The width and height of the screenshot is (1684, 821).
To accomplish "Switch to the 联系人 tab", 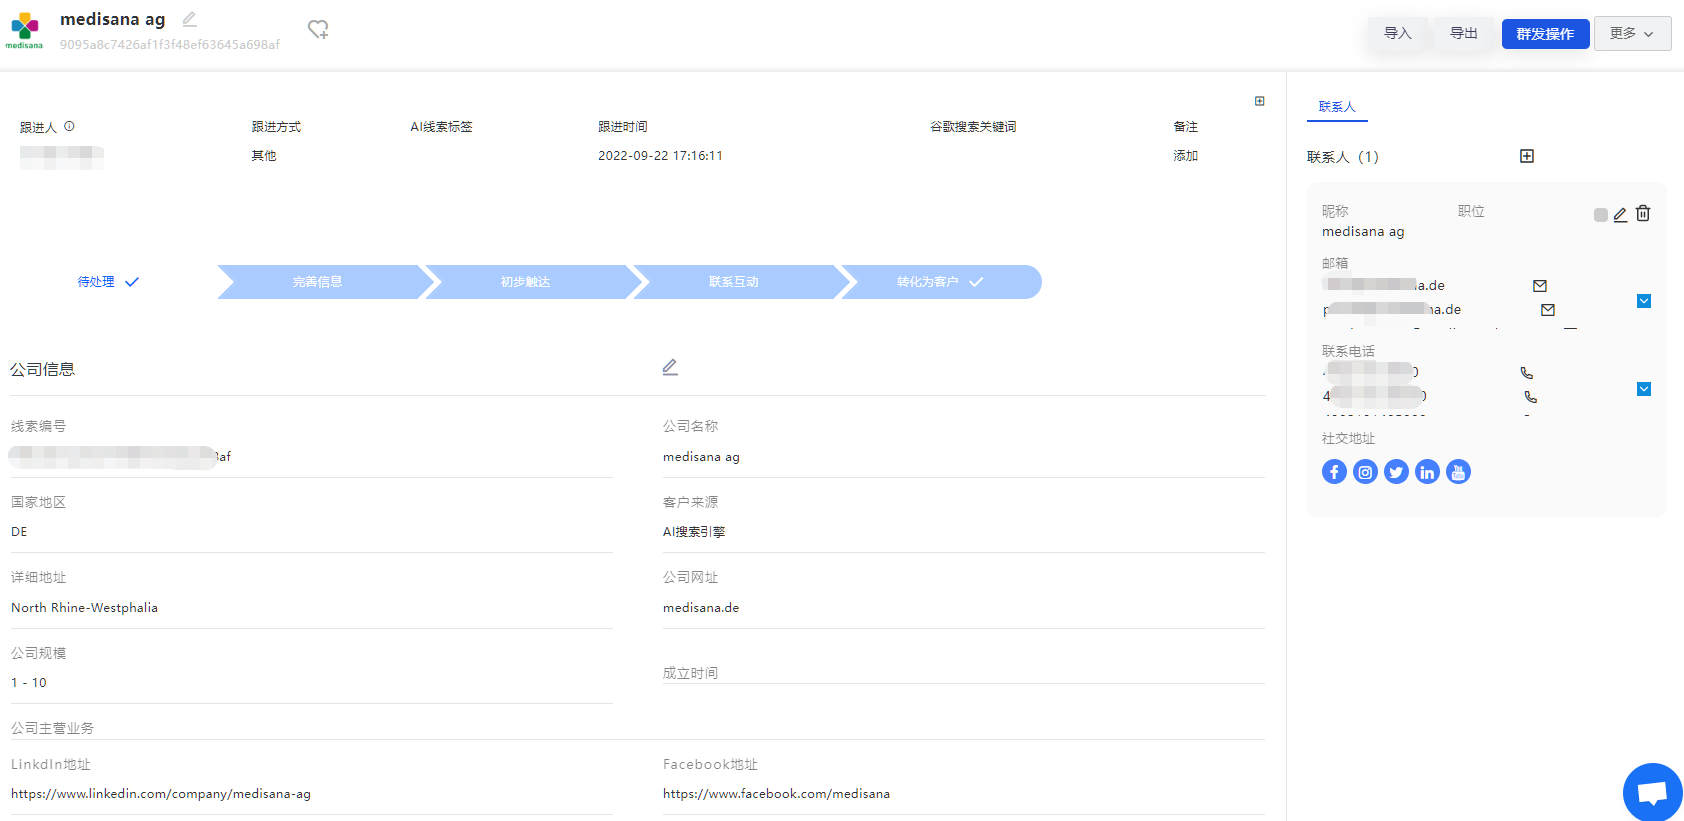I will click(x=1337, y=107).
